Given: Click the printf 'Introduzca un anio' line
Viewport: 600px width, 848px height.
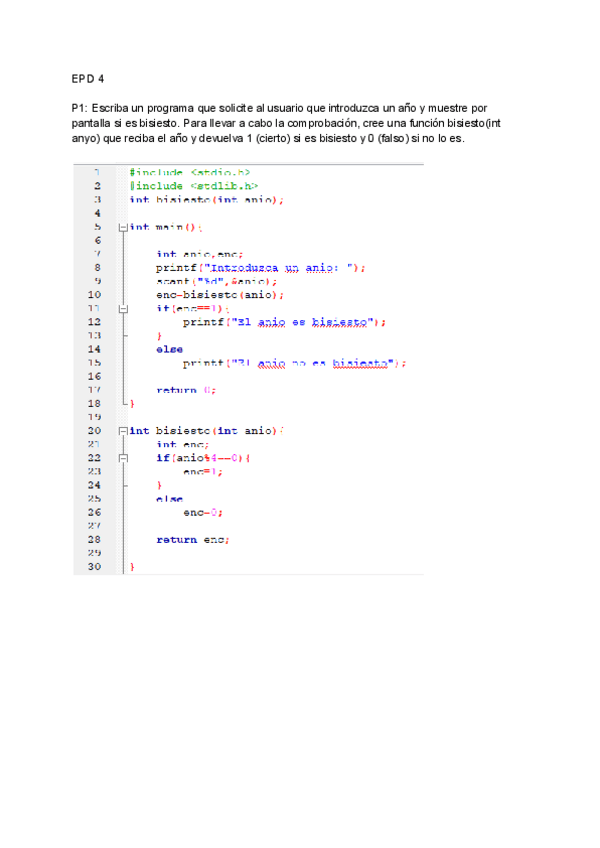Looking at the screenshot, I should 261,268.
